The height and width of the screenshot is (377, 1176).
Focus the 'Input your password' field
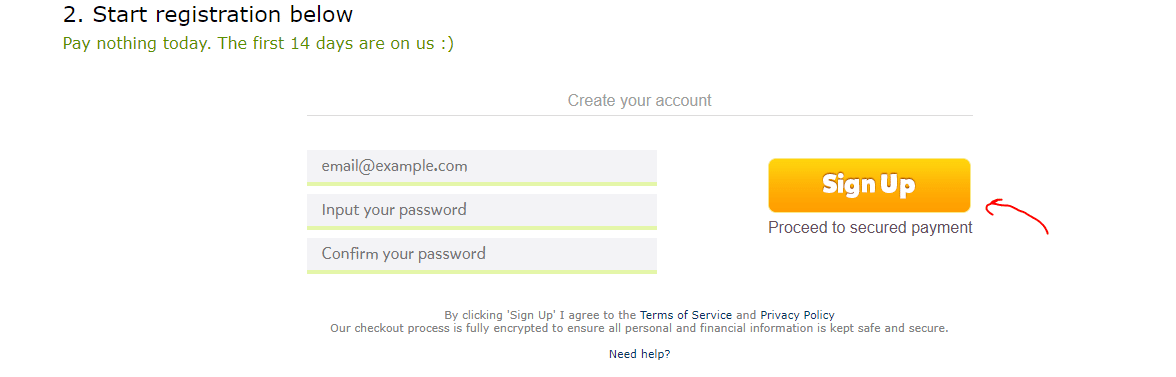point(482,210)
